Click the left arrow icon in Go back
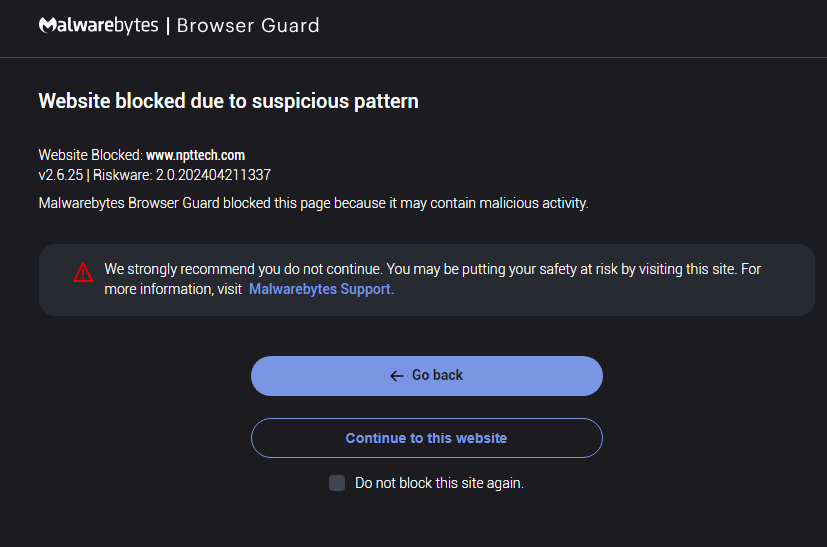827x547 pixels. pyautogui.click(x=397, y=376)
